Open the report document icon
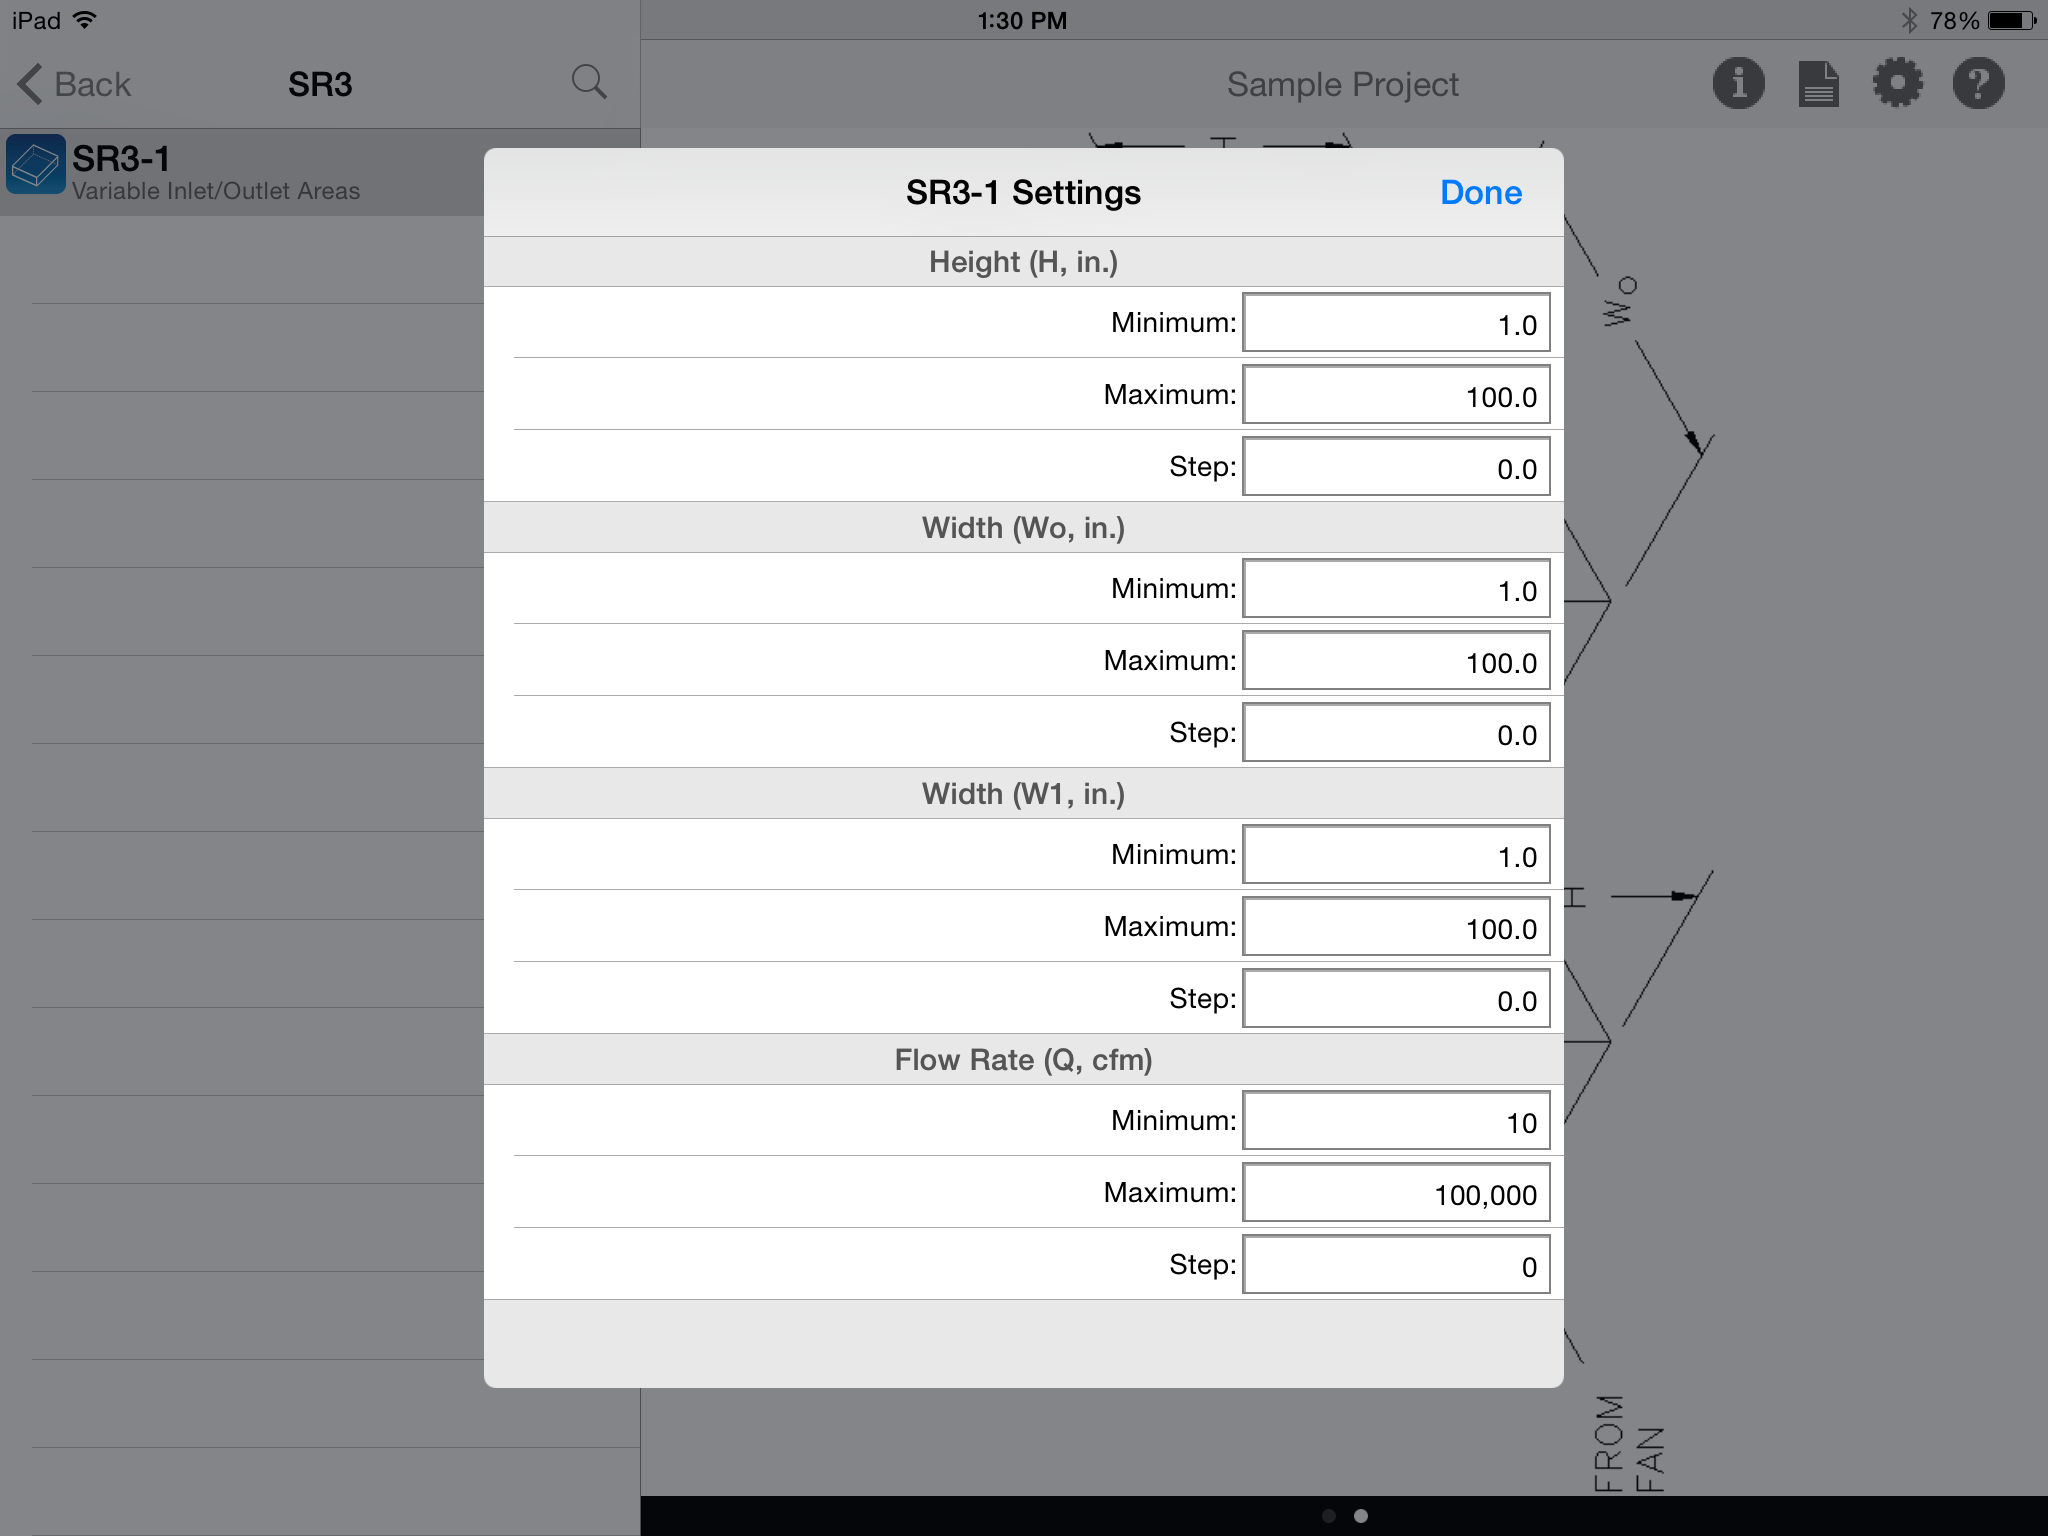Image resolution: width=2048 pixels, height=1536 pixels. click(1818, 84)
